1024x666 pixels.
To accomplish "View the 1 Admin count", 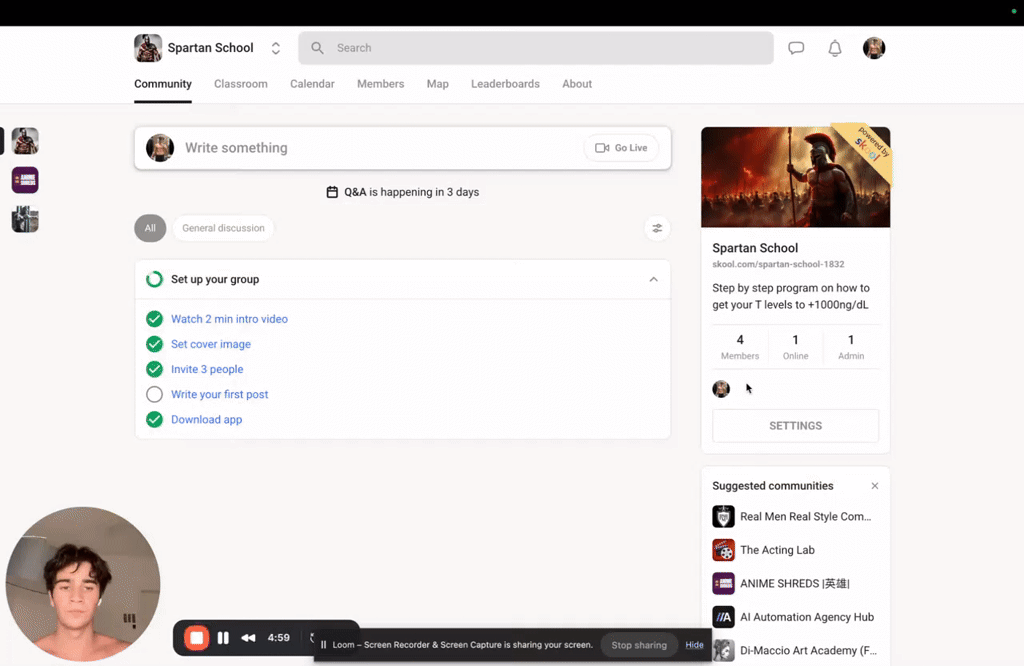I will [851, 347].
